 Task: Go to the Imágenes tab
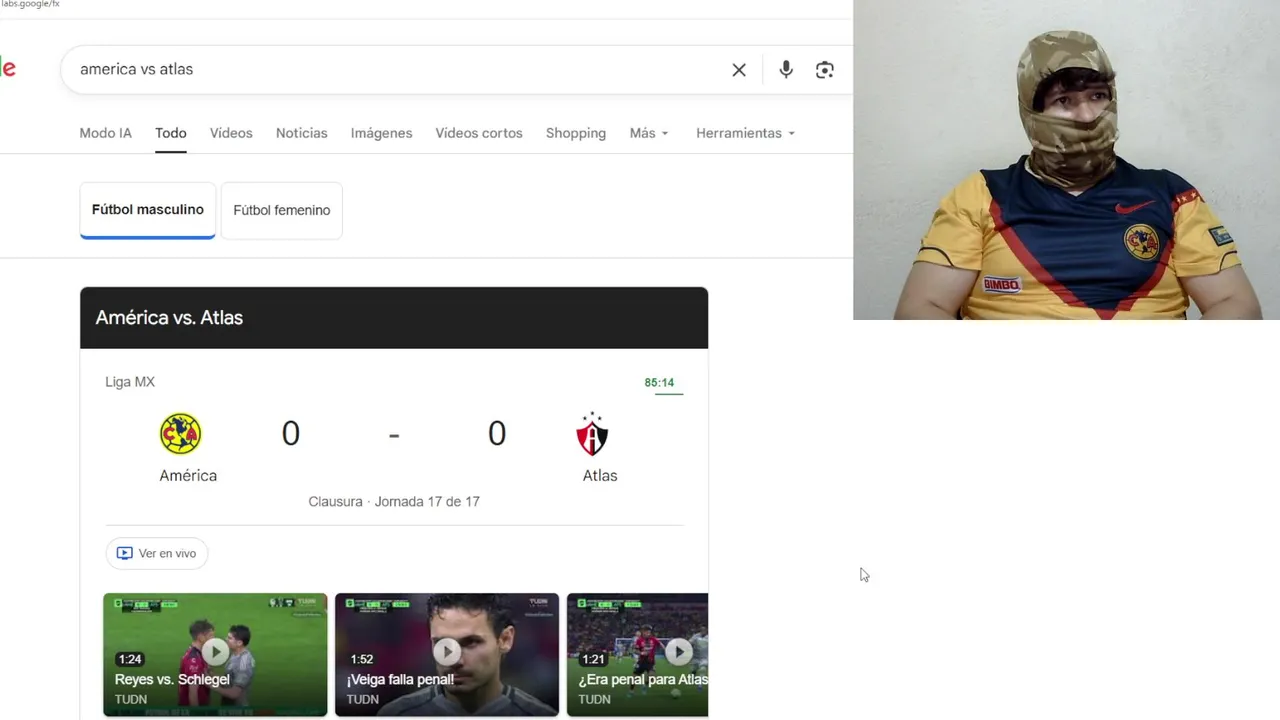pos(381,133)
